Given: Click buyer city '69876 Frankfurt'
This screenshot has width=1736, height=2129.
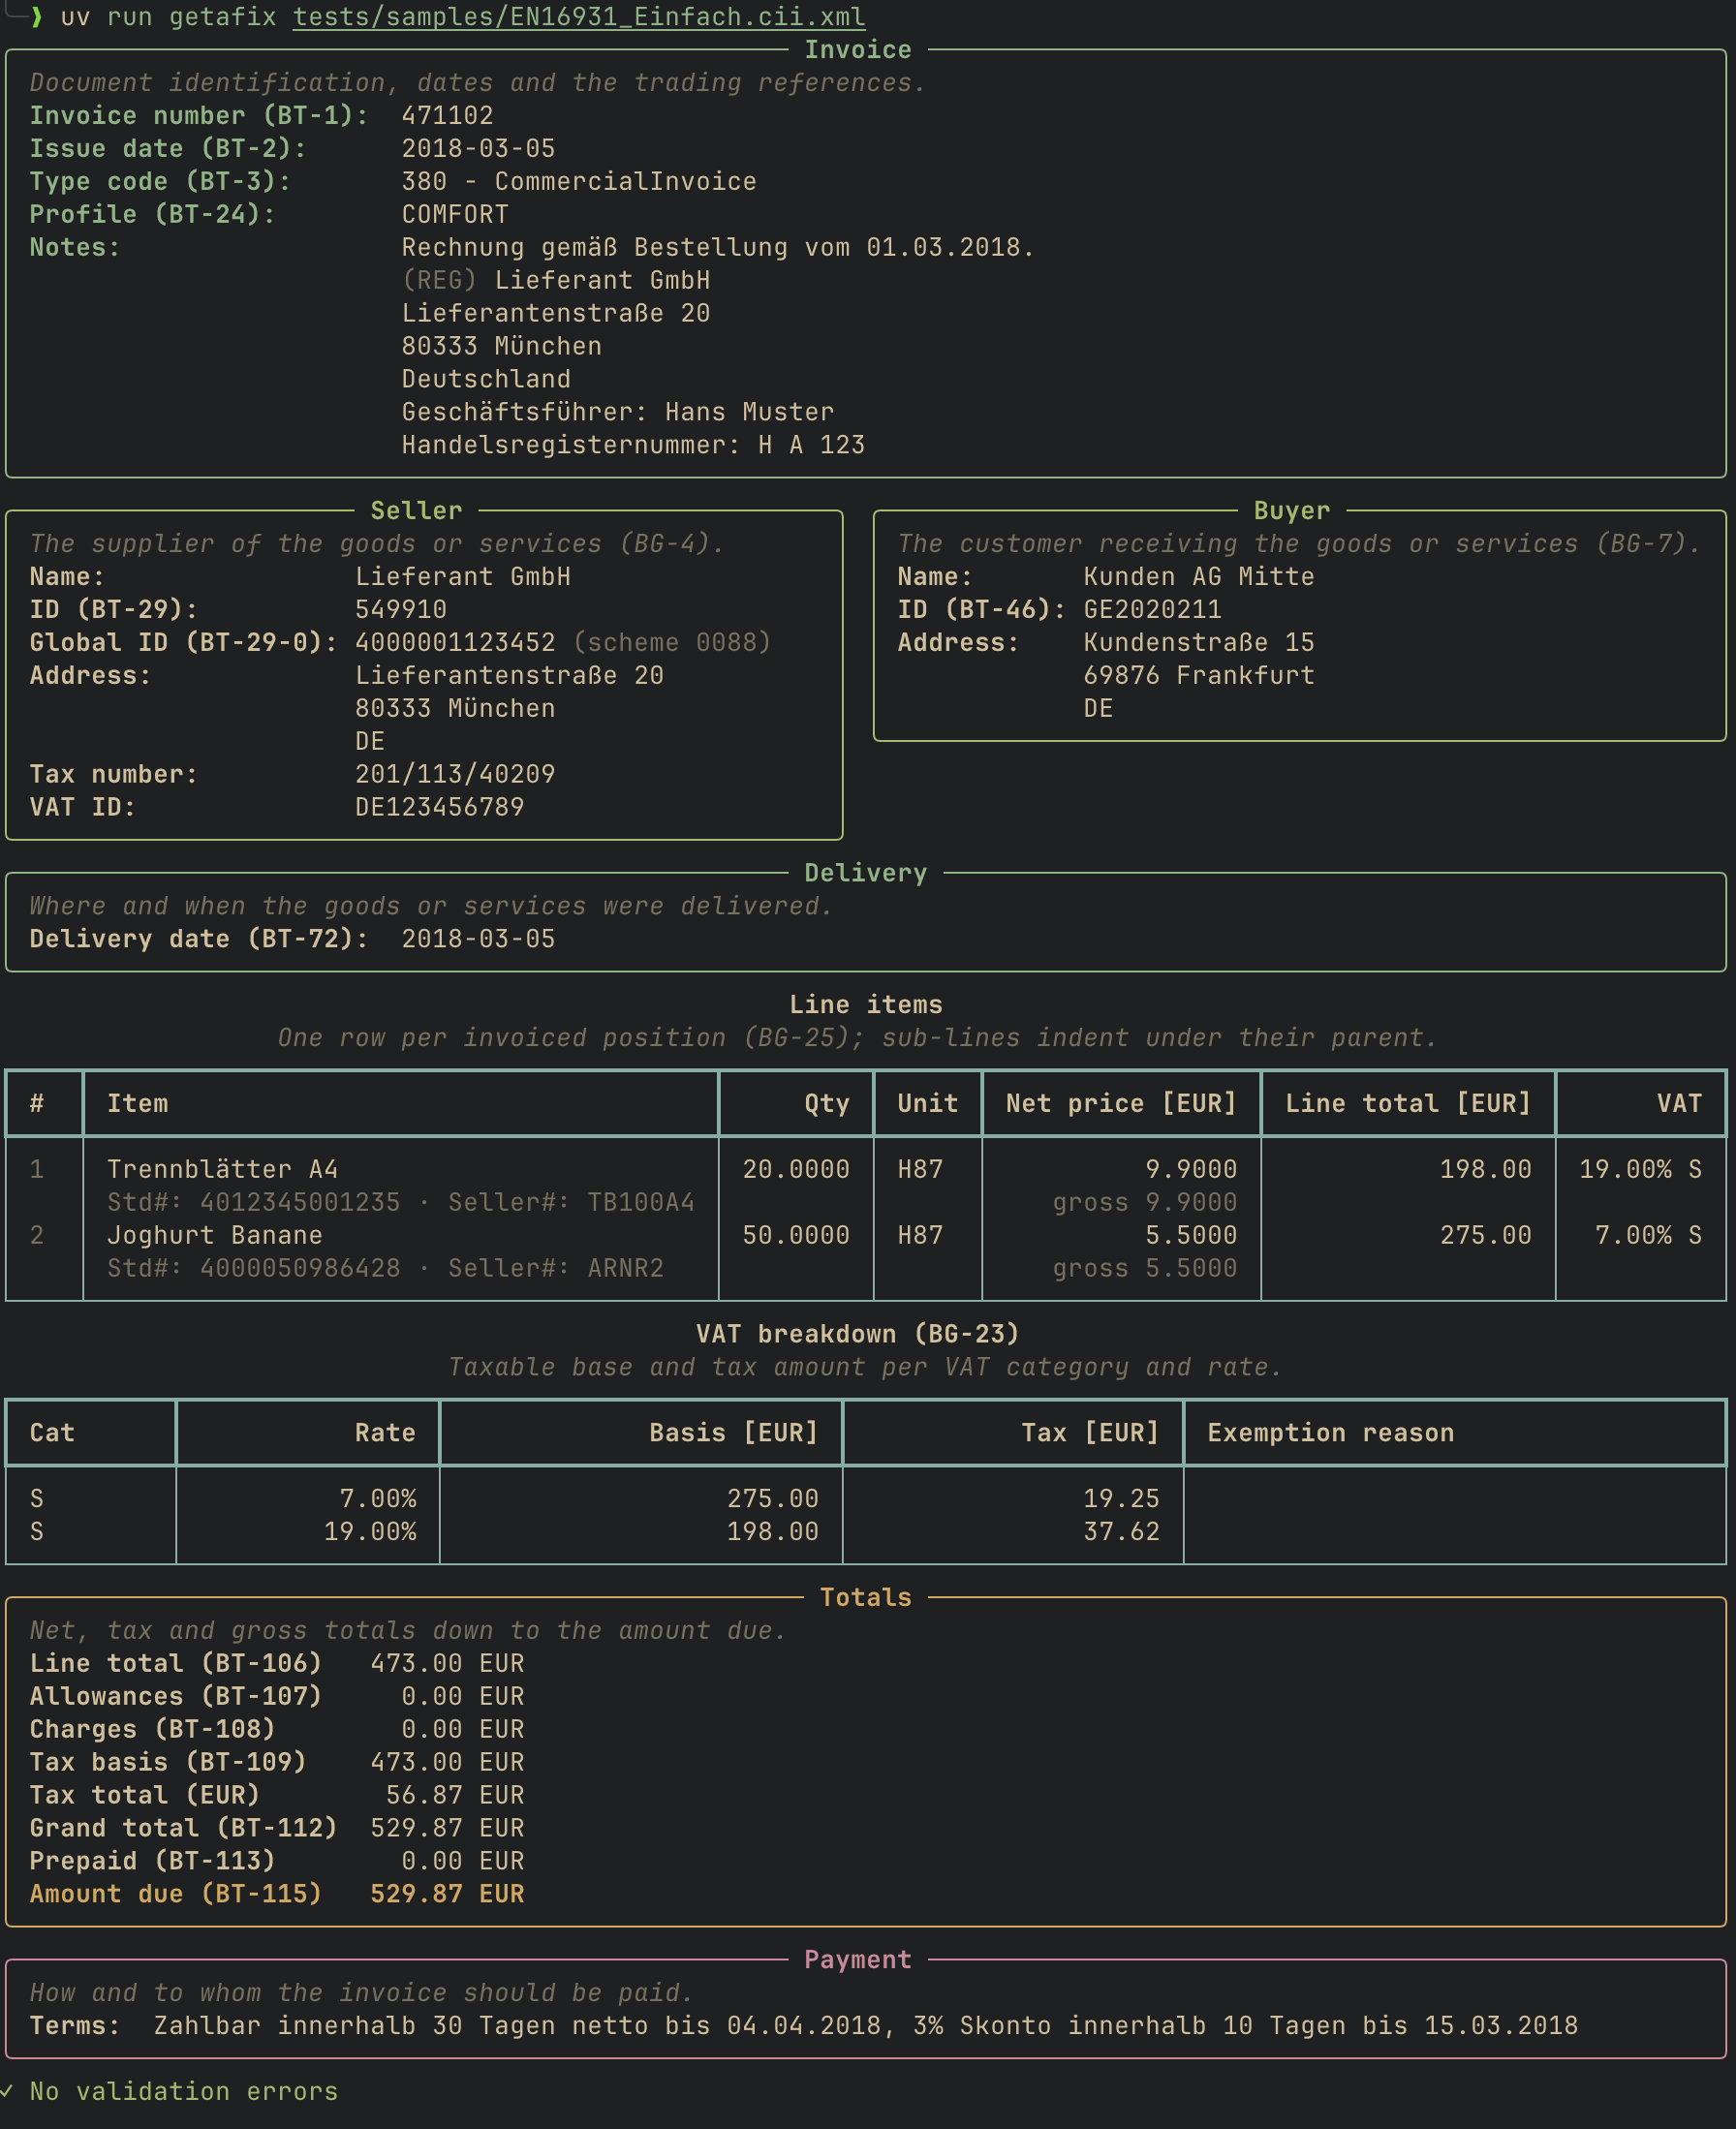Looking at the screenshot, I should click(x=1199, y=675).
